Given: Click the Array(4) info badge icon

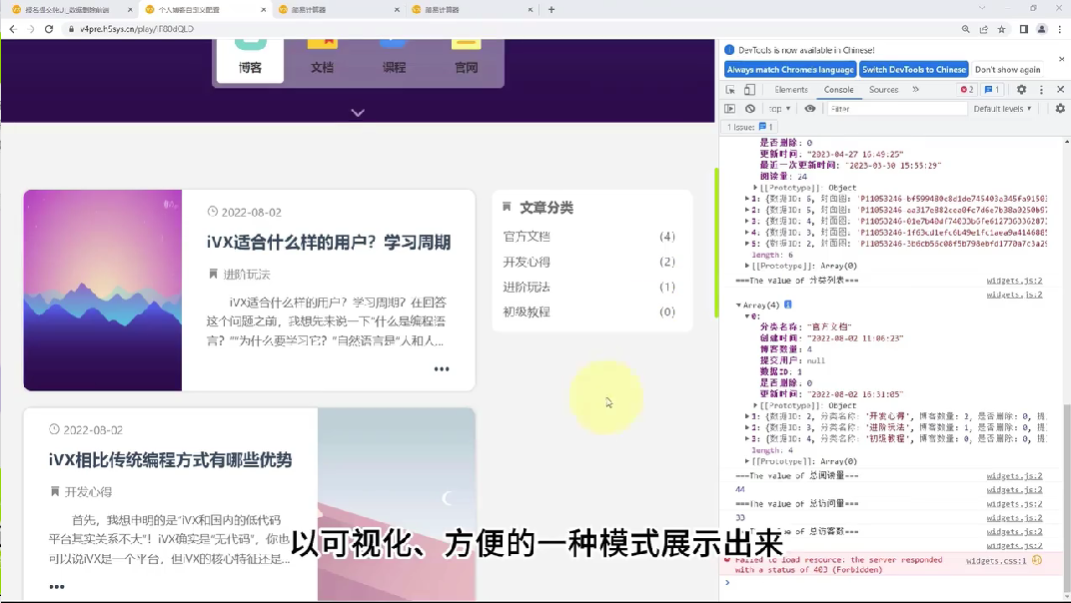Looking at the screenshot, I should 788,305.
